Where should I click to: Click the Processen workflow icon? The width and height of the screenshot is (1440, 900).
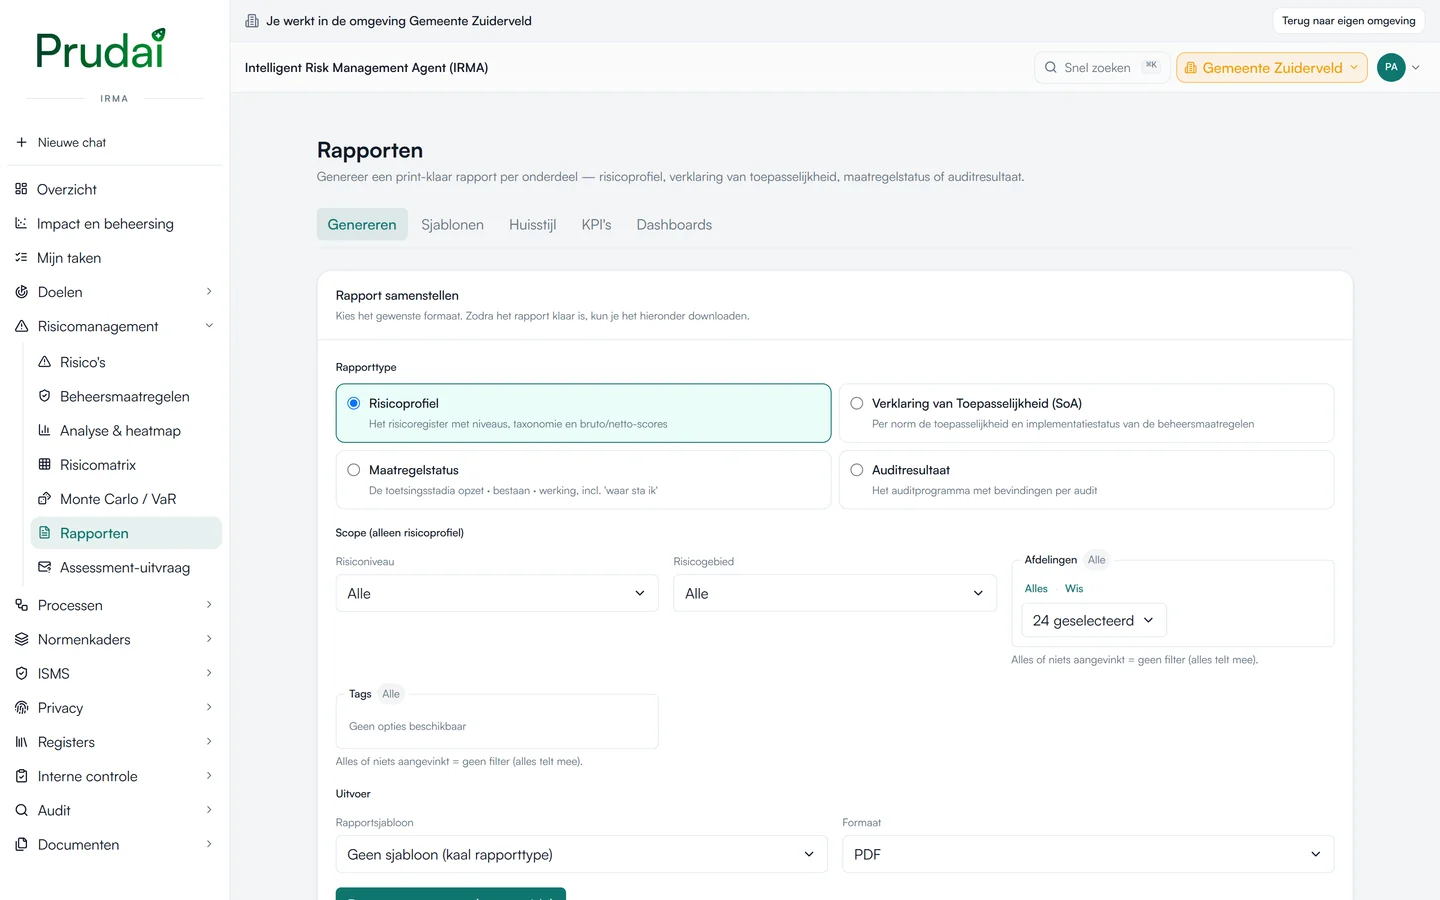pos(21,605)
